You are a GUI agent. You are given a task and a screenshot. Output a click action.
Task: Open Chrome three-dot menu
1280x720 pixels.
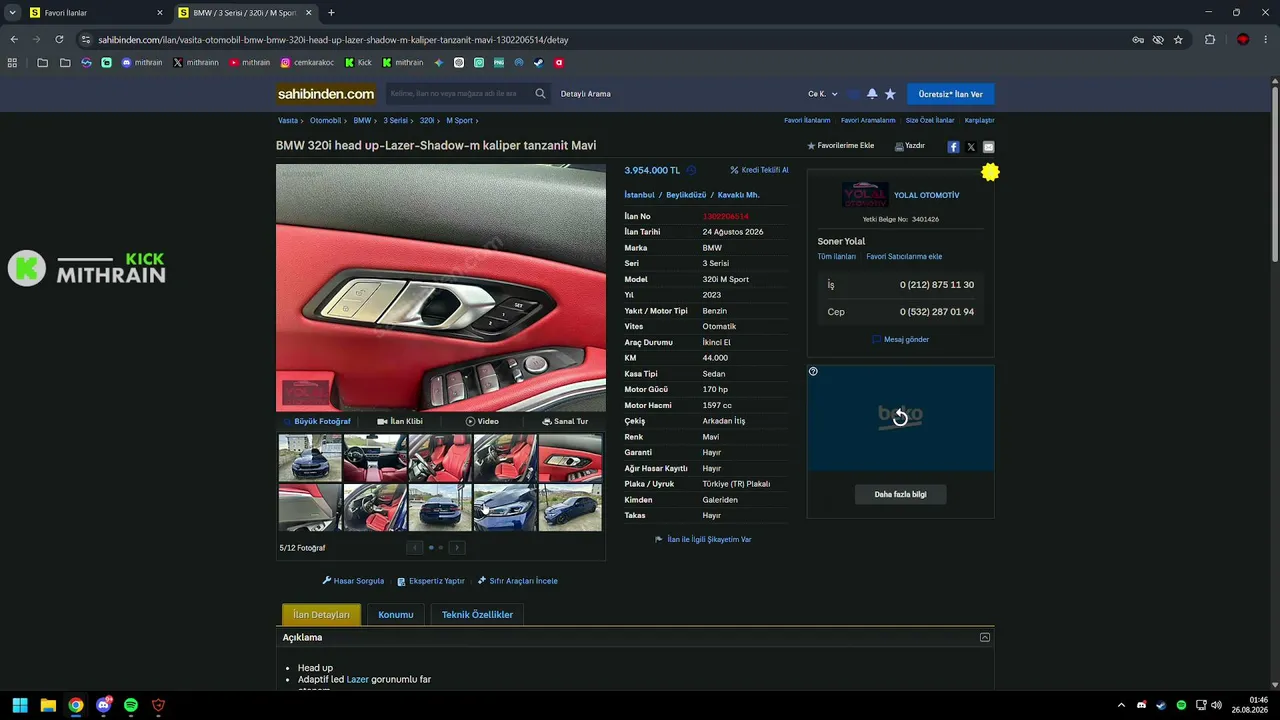[x=1266, y=40]
